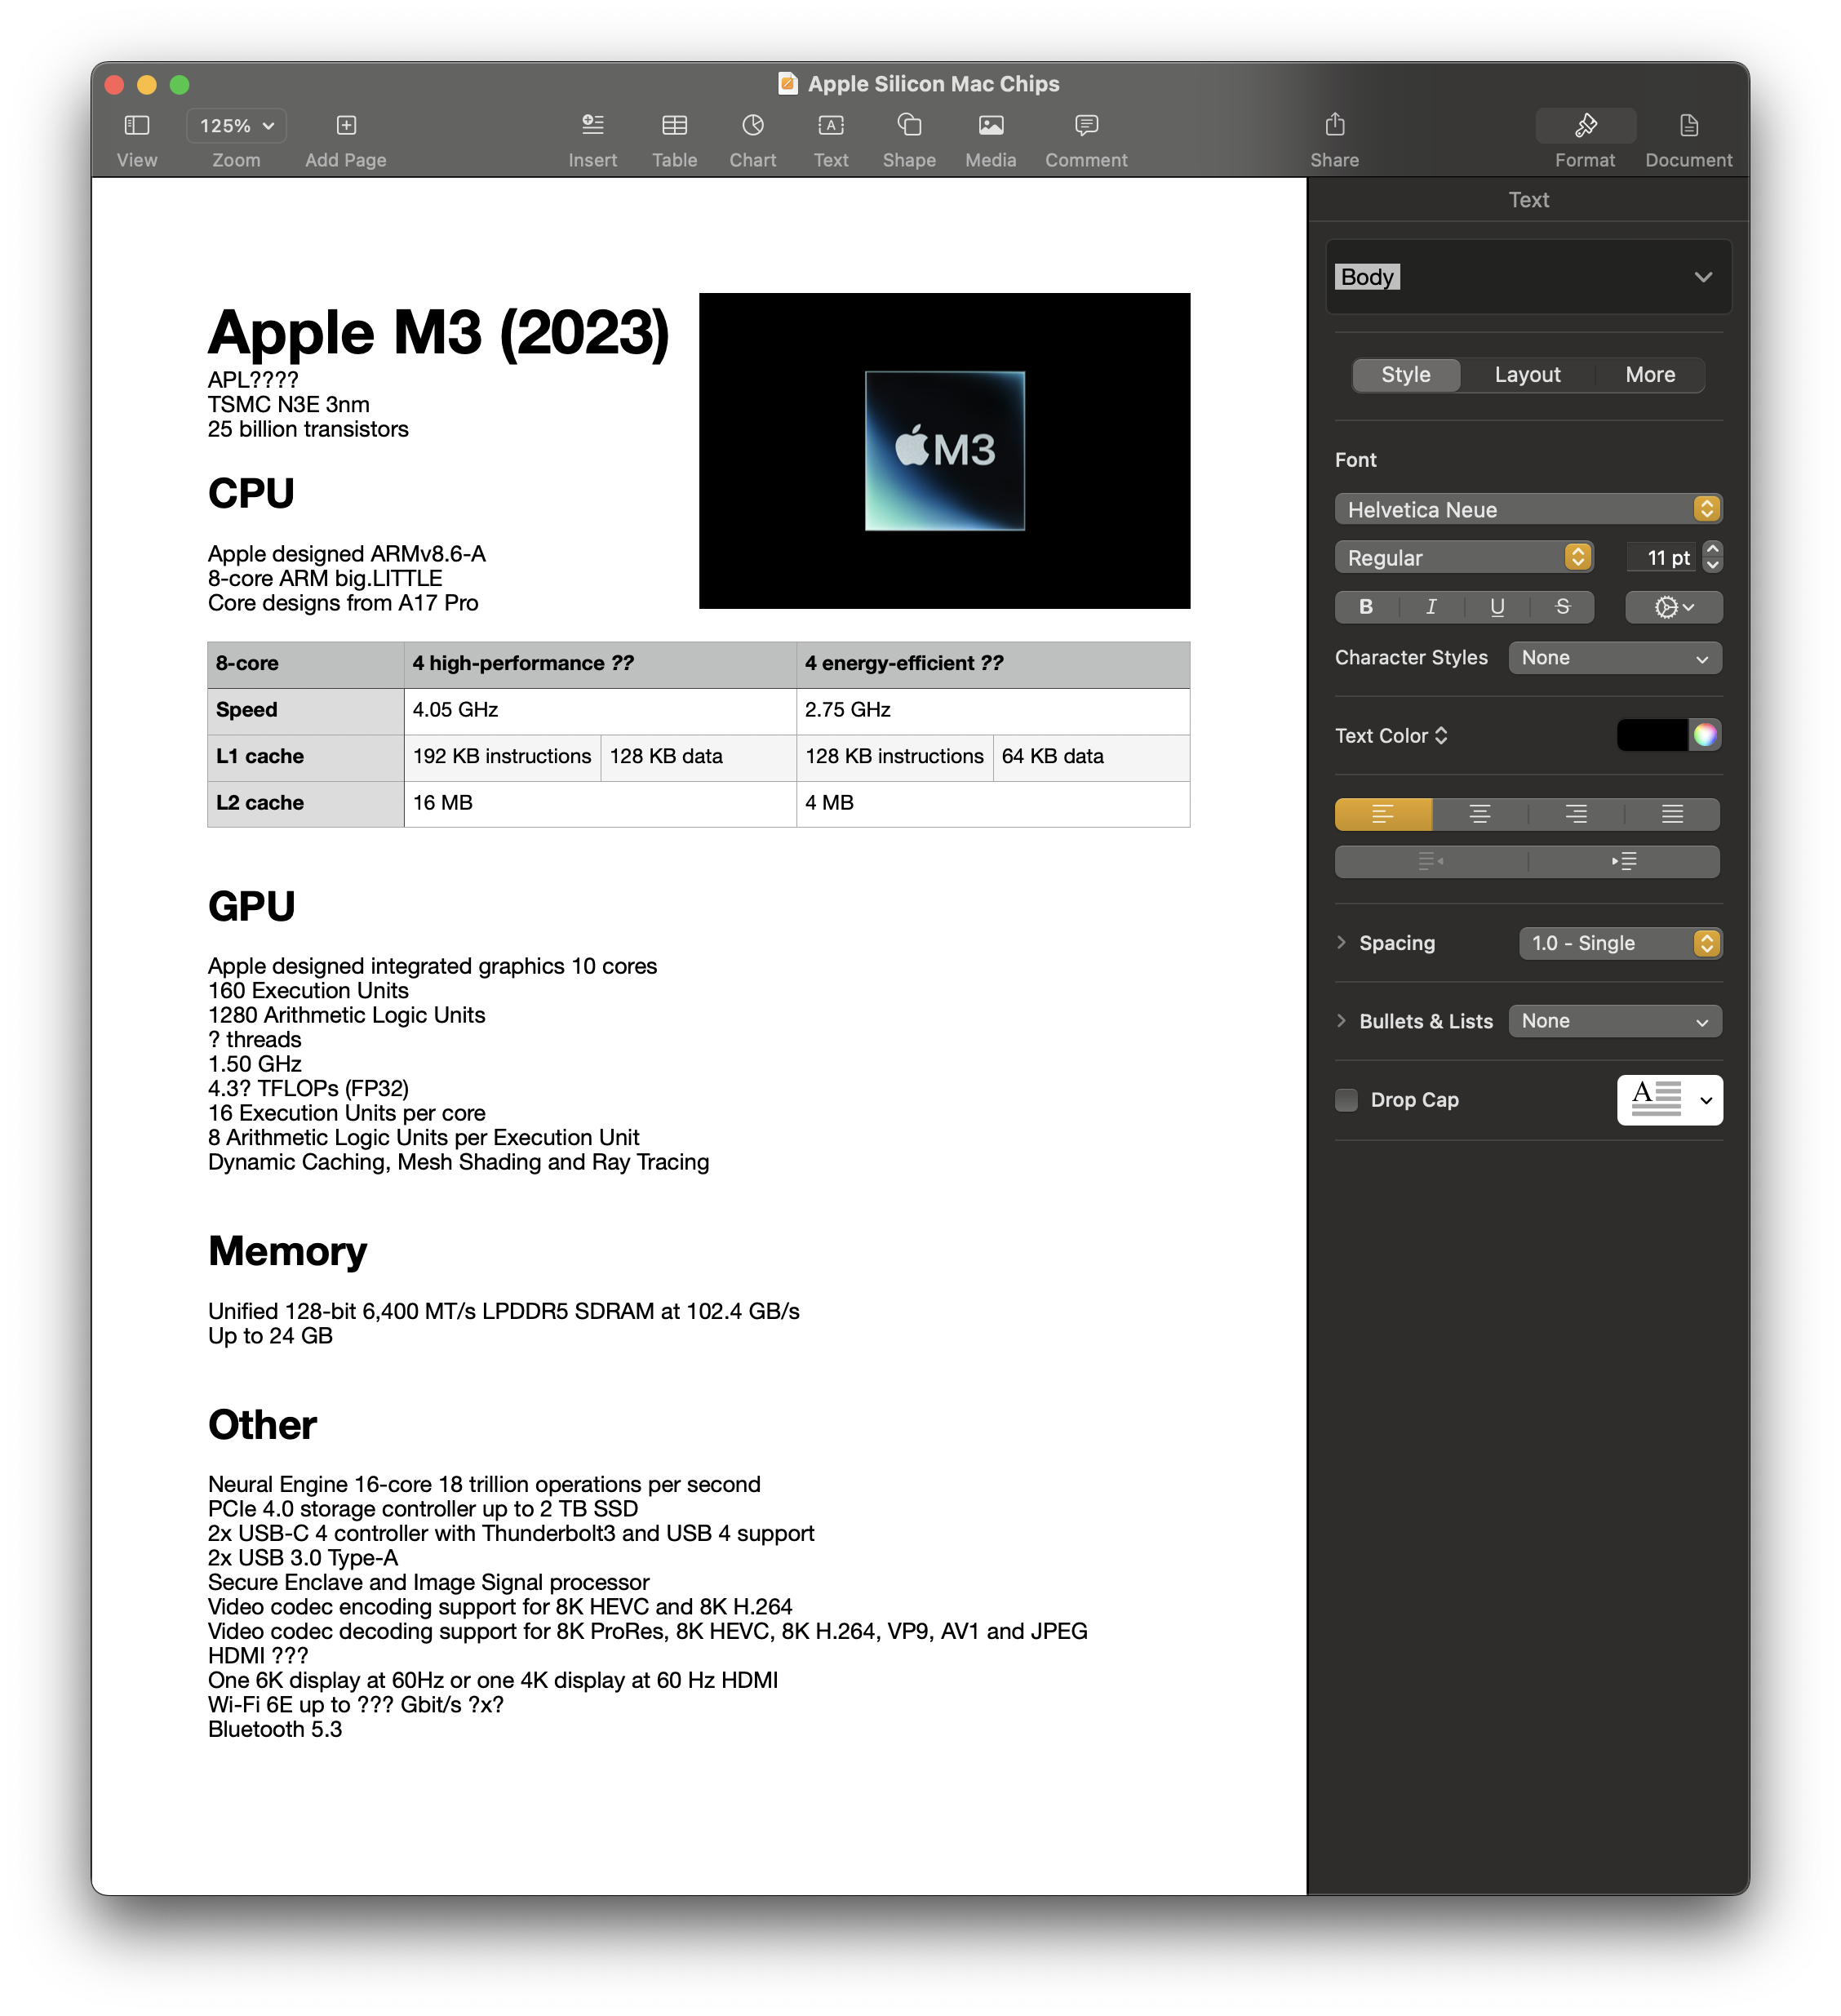Viewport: 1841px width, 2016px height.
Task: Open the 1.0 - Single spacing dropdown
Action: (1620, 944)
